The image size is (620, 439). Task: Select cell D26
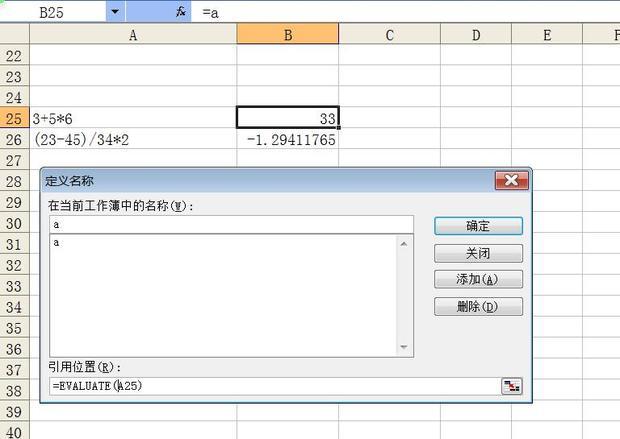(476, 139)
